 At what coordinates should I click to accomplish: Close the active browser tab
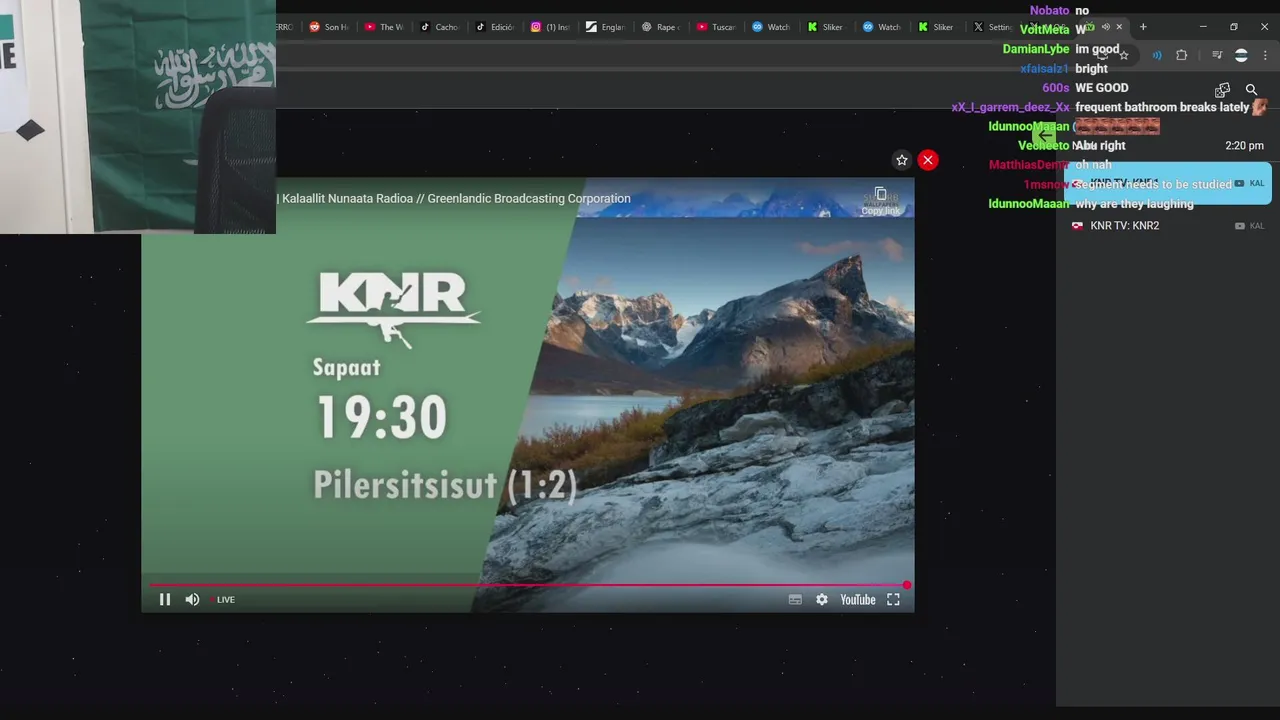coord(1119,27)
